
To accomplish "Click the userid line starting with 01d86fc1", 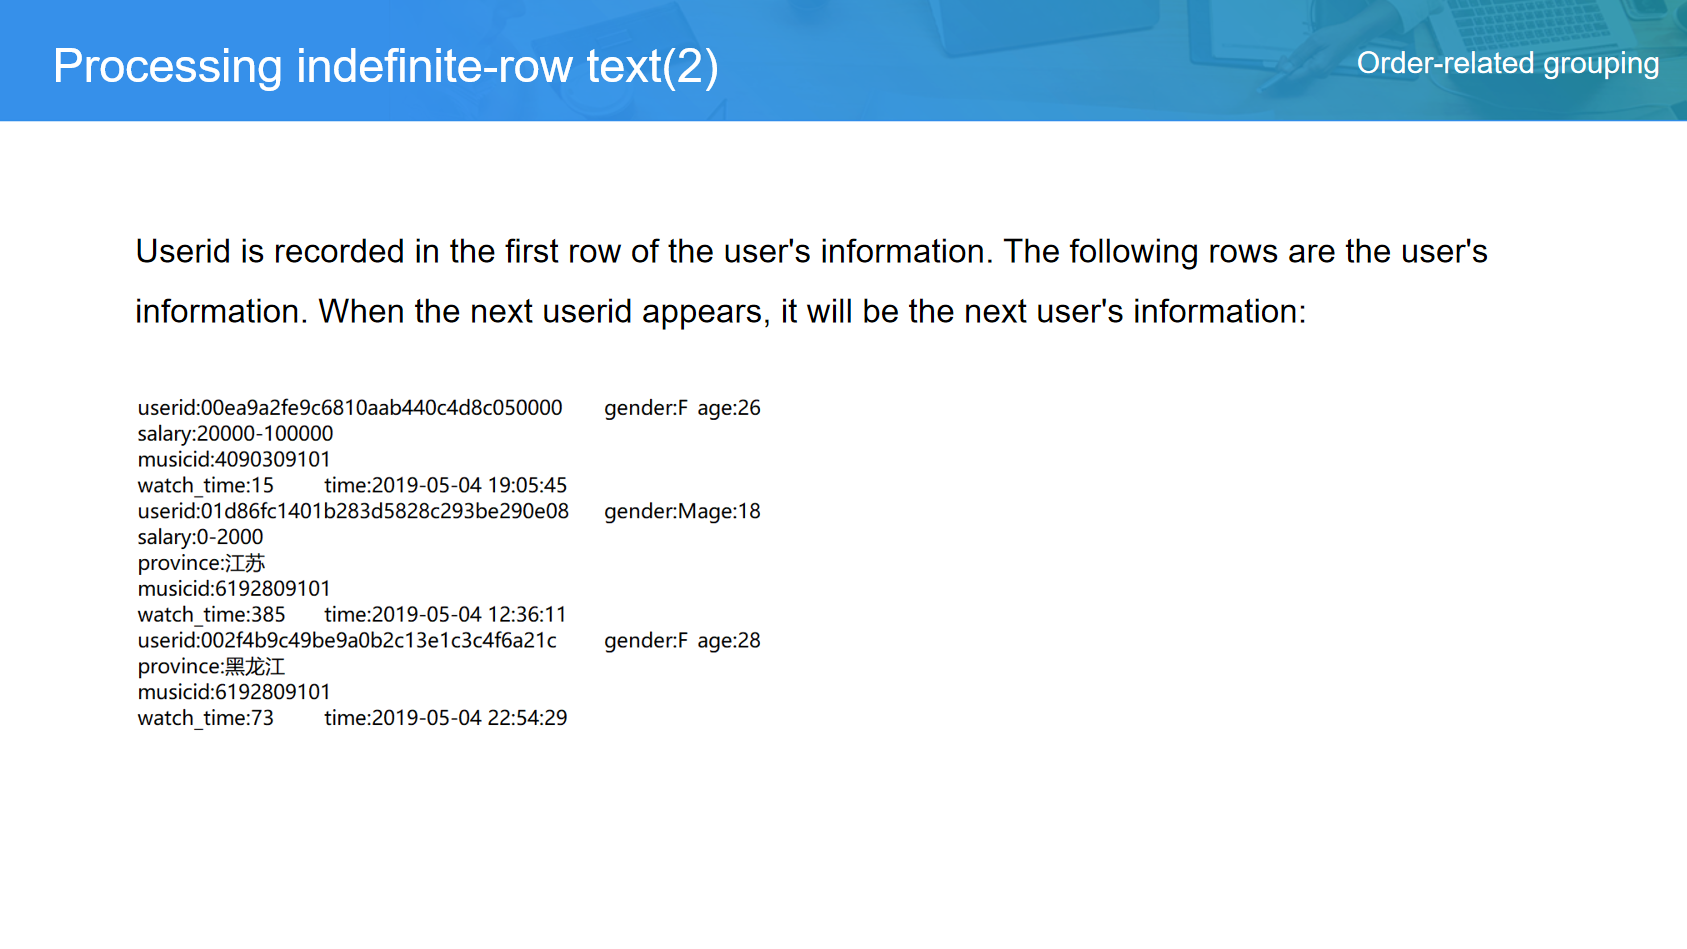I will [x=353, y=511].
